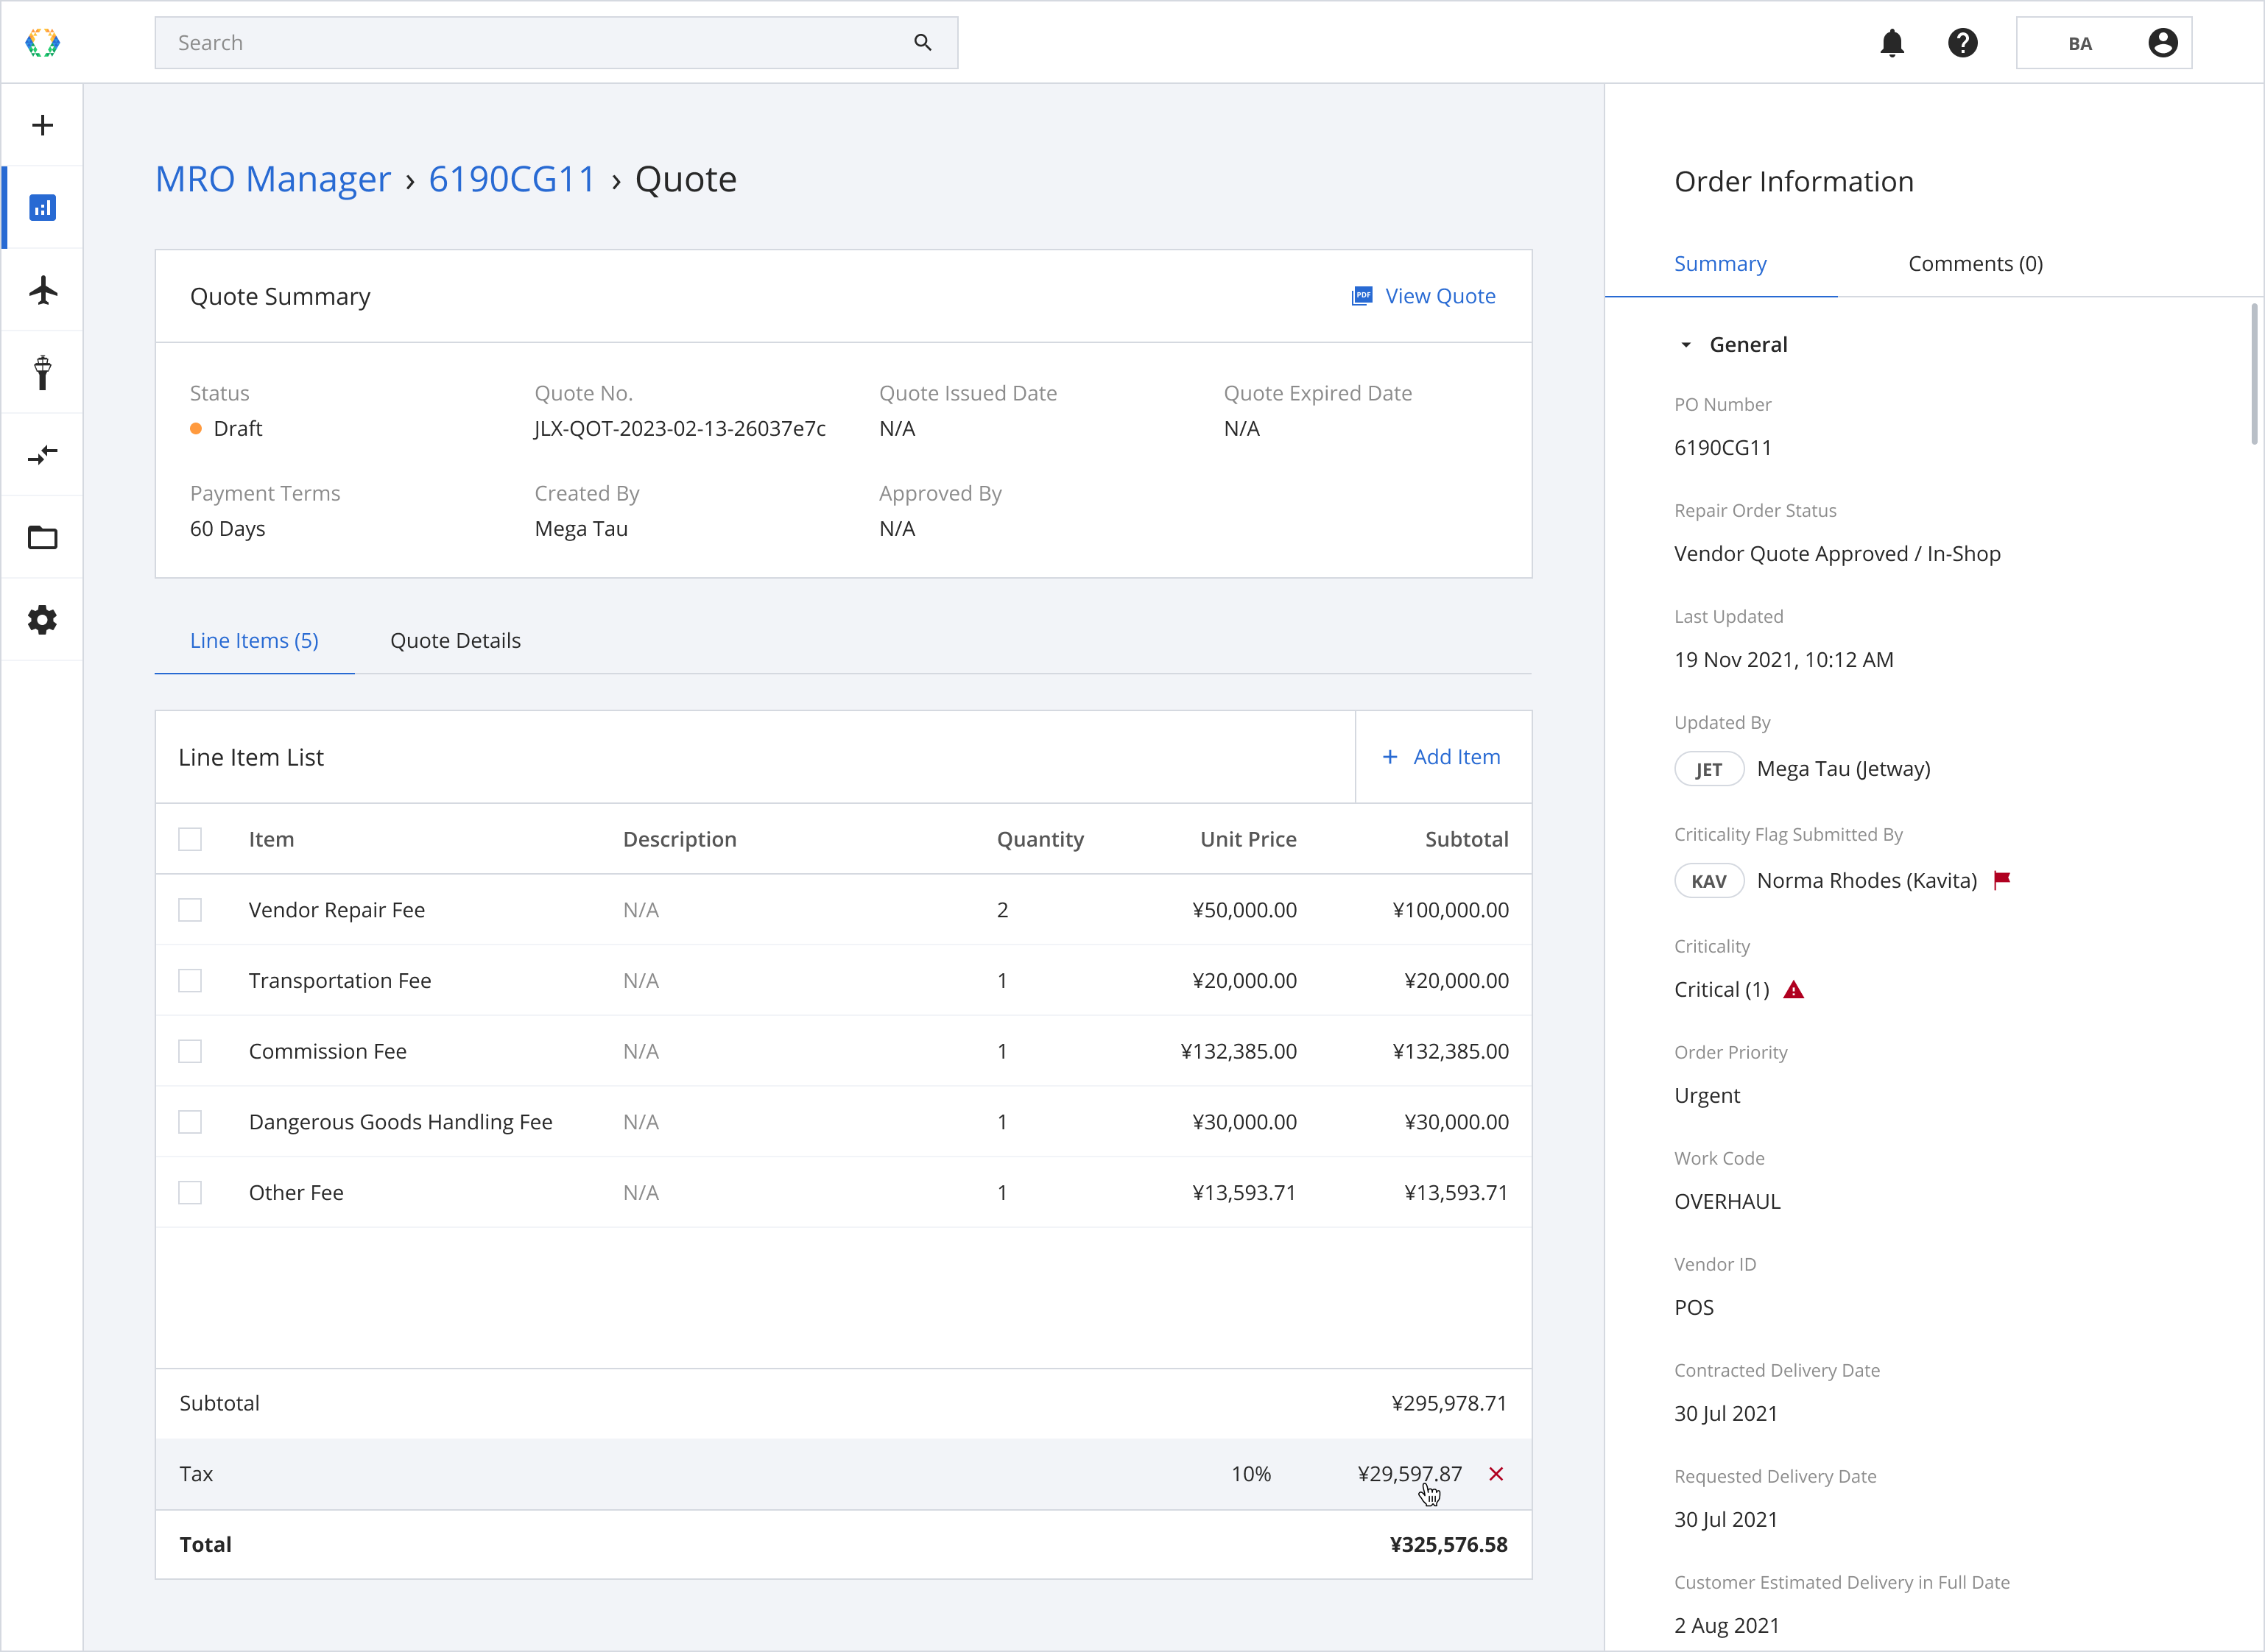This screenshot has width=2265, height=1652.
Task: Click the red flag next to Norma Rhodes
Action: [x=2001, y=880]
